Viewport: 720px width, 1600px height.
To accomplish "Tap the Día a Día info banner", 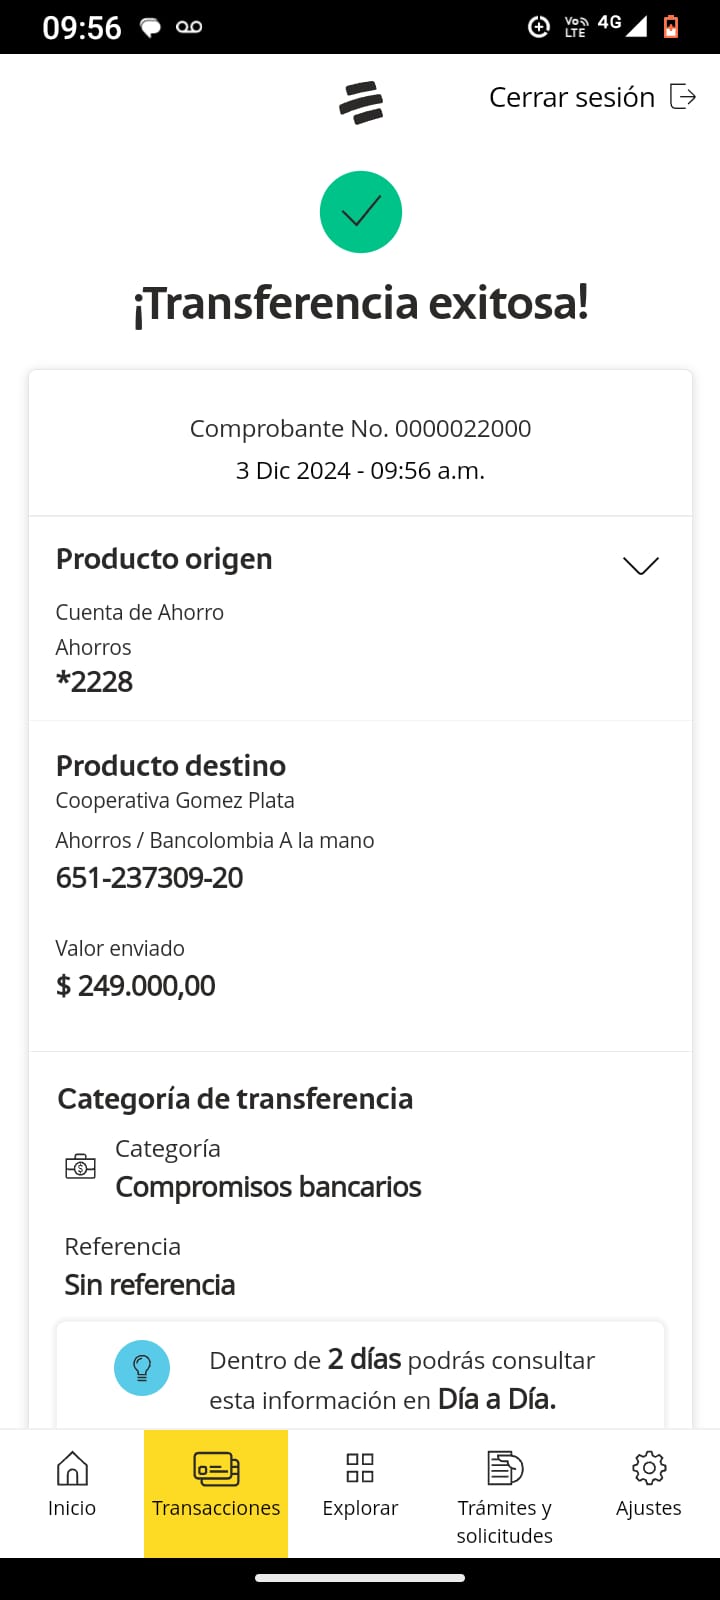I will 400,1379.
